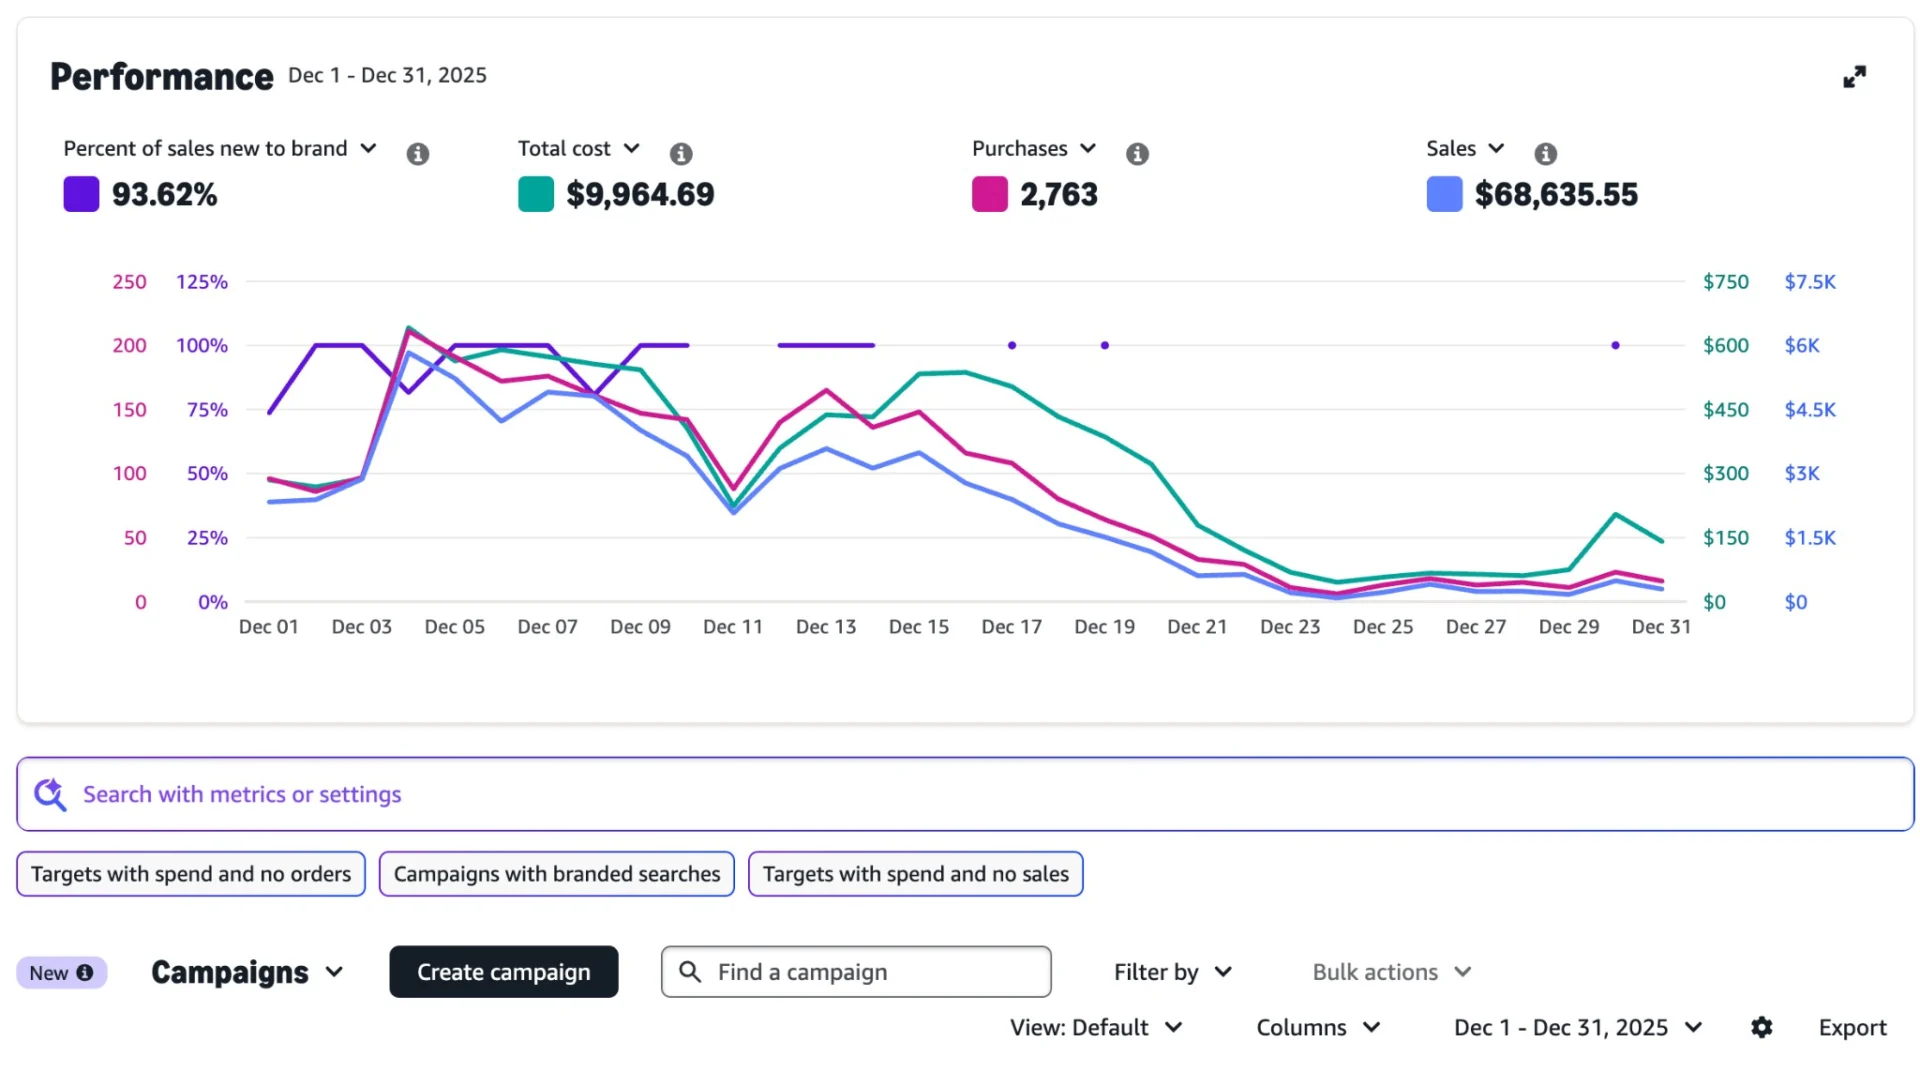
Task: Click the AI search icon in metrics search bar
Action: pos(49,795)
